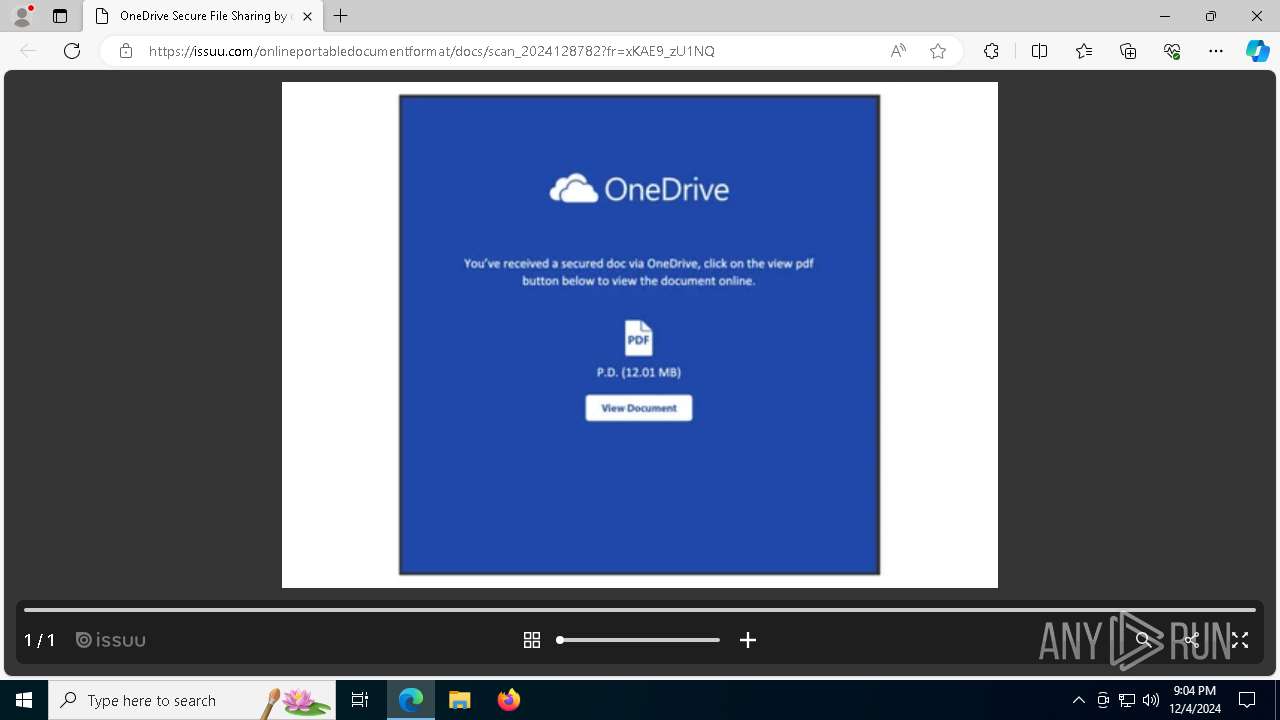Click the page counter 1 / 1
Screen dimensions: 1280x720
(40, 640)
